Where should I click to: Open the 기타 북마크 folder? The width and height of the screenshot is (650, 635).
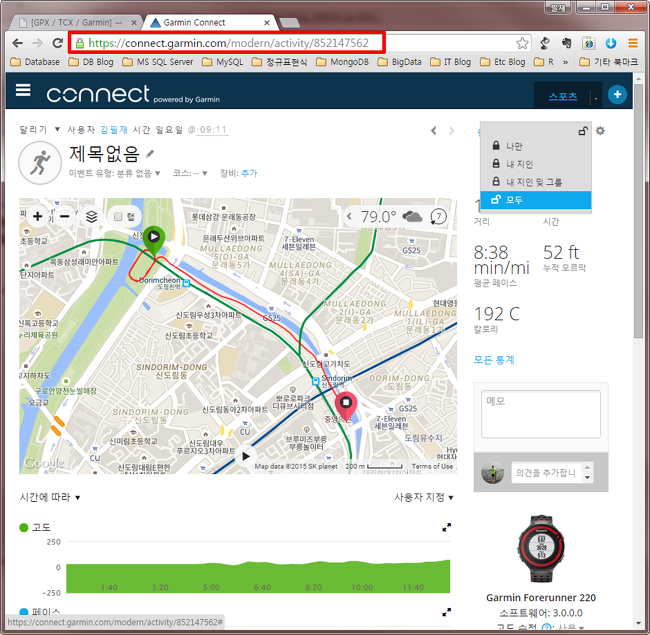pos(609,62)
